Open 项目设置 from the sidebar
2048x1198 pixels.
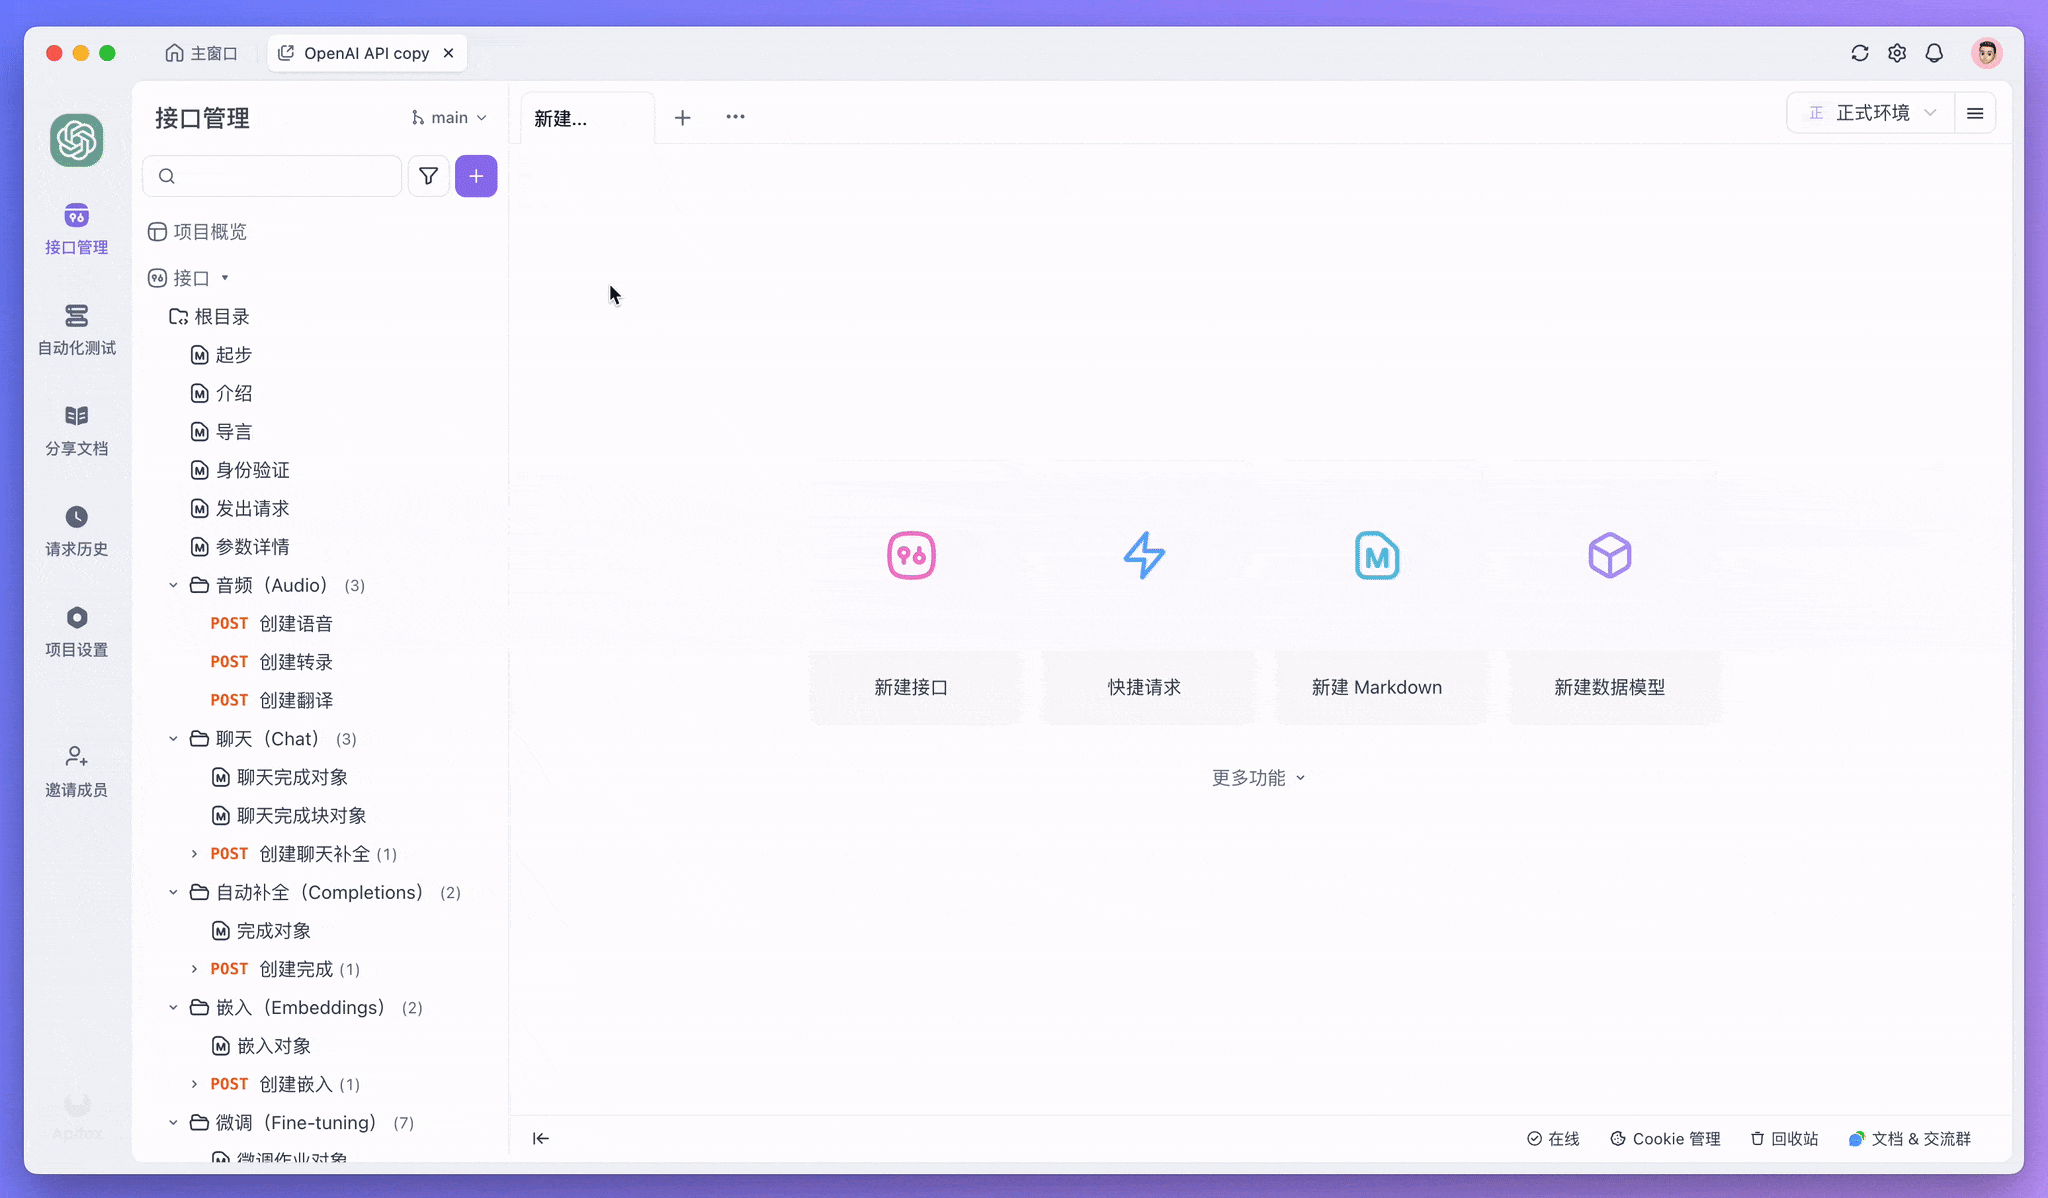76,630
